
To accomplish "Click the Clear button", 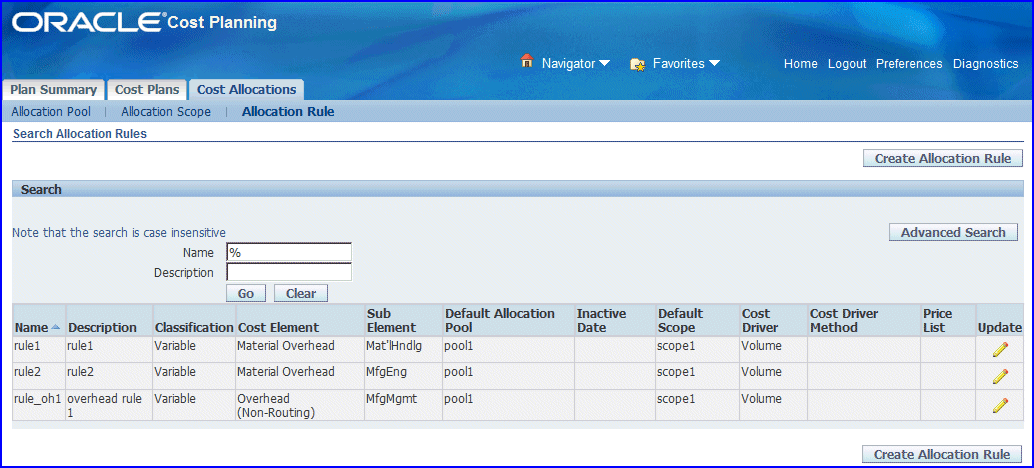I will (x=301, y=293).
